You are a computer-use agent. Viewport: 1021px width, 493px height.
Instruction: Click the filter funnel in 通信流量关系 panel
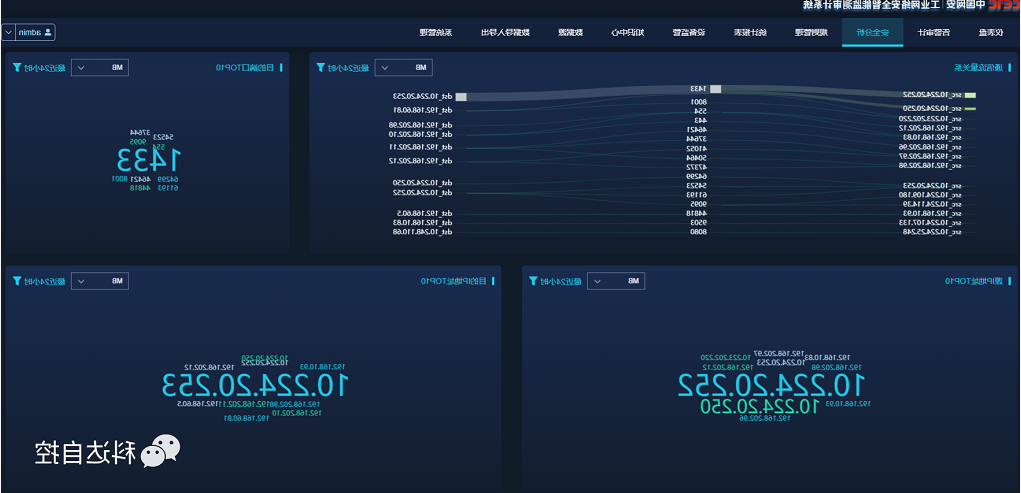321,68
